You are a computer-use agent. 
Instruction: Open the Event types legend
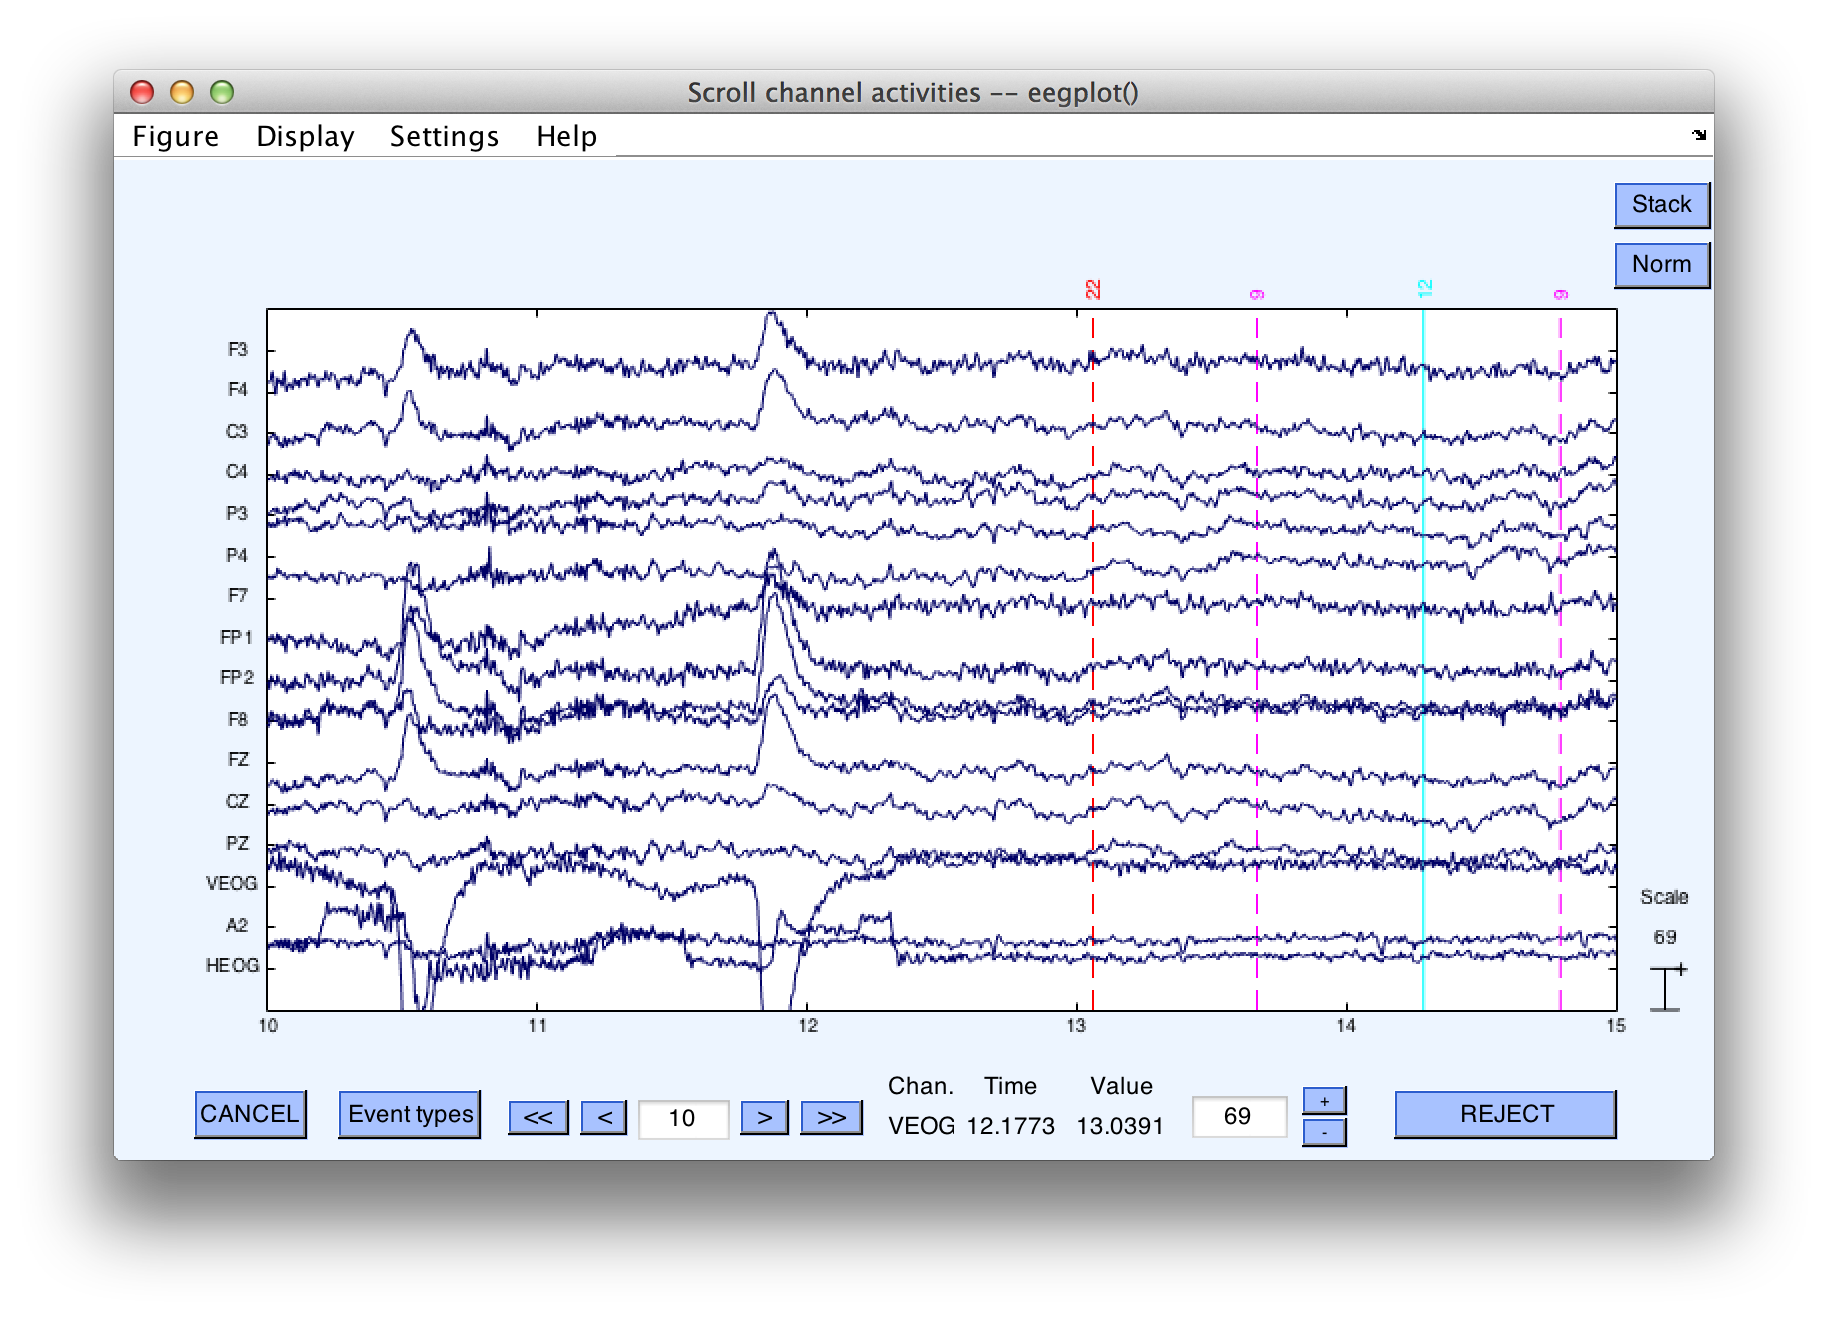coord(410,1114)
